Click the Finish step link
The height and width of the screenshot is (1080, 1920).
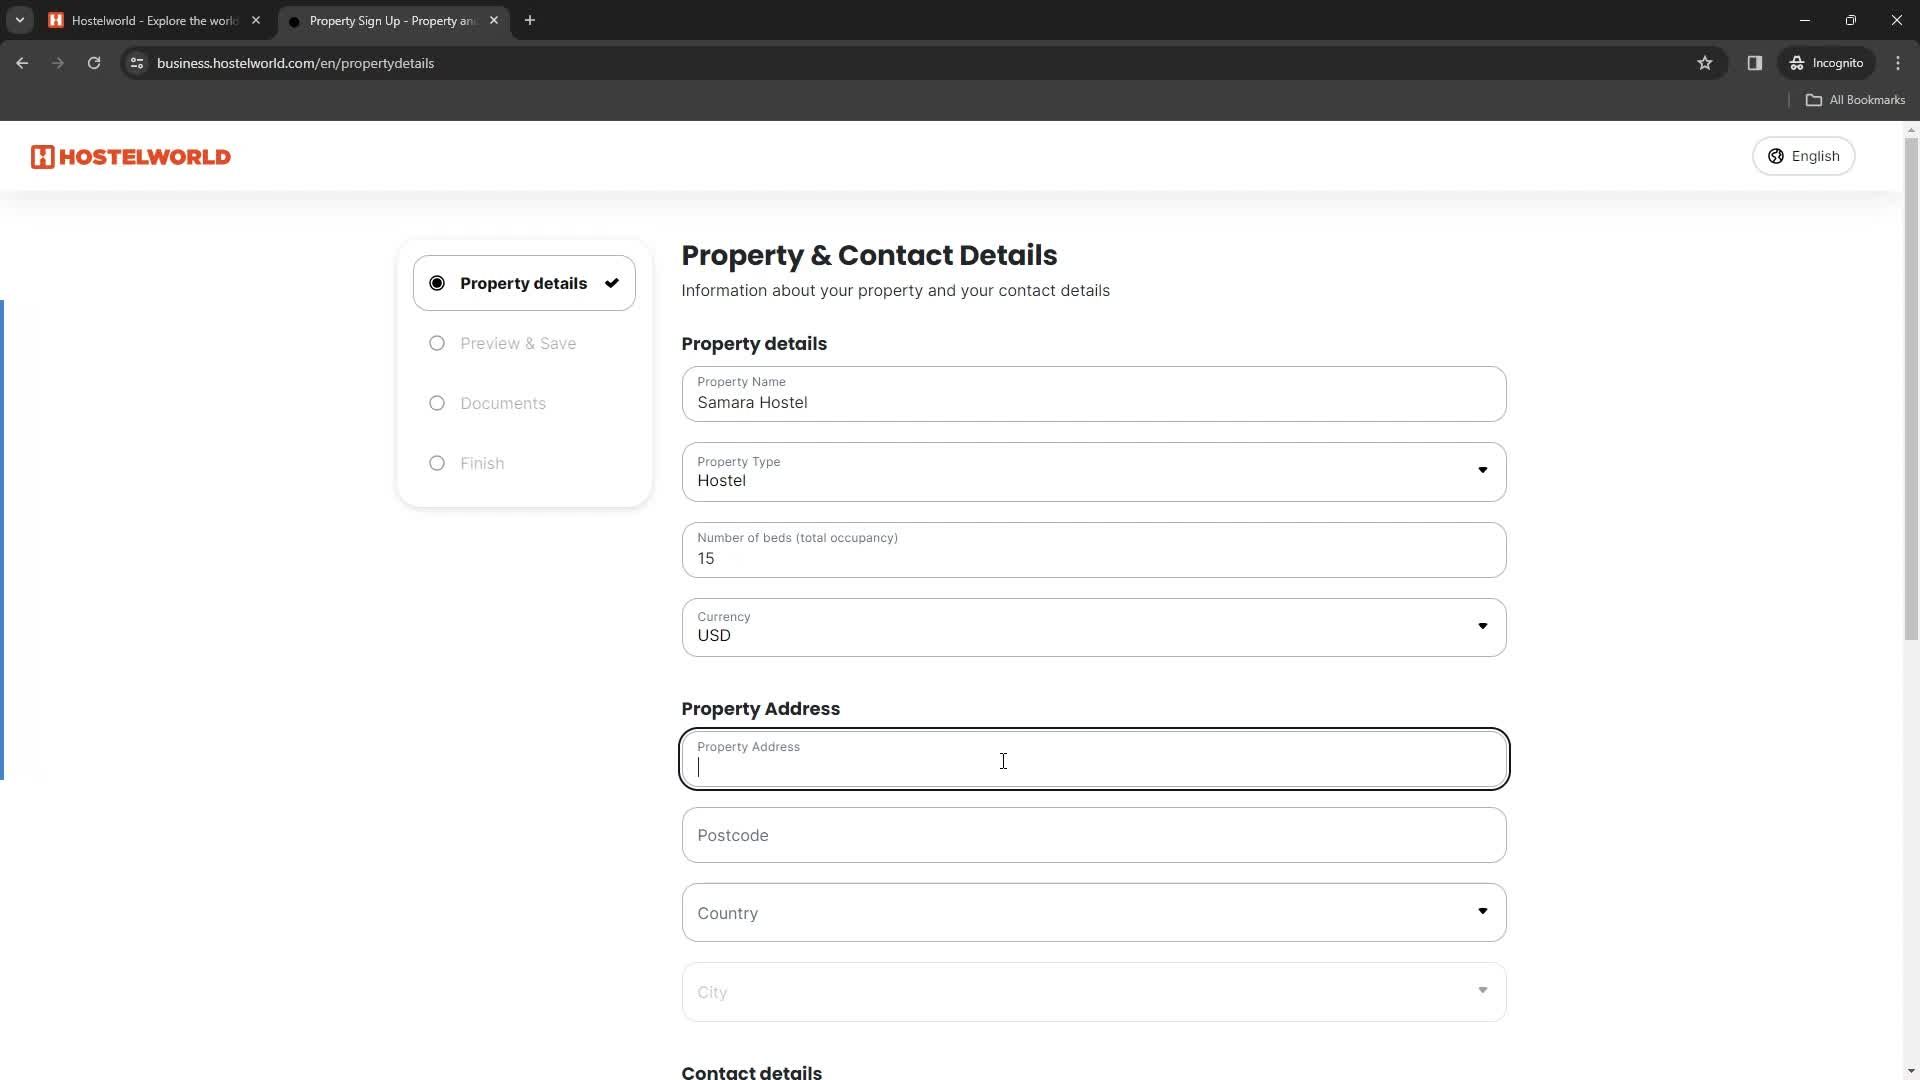(x=484, y=463)
